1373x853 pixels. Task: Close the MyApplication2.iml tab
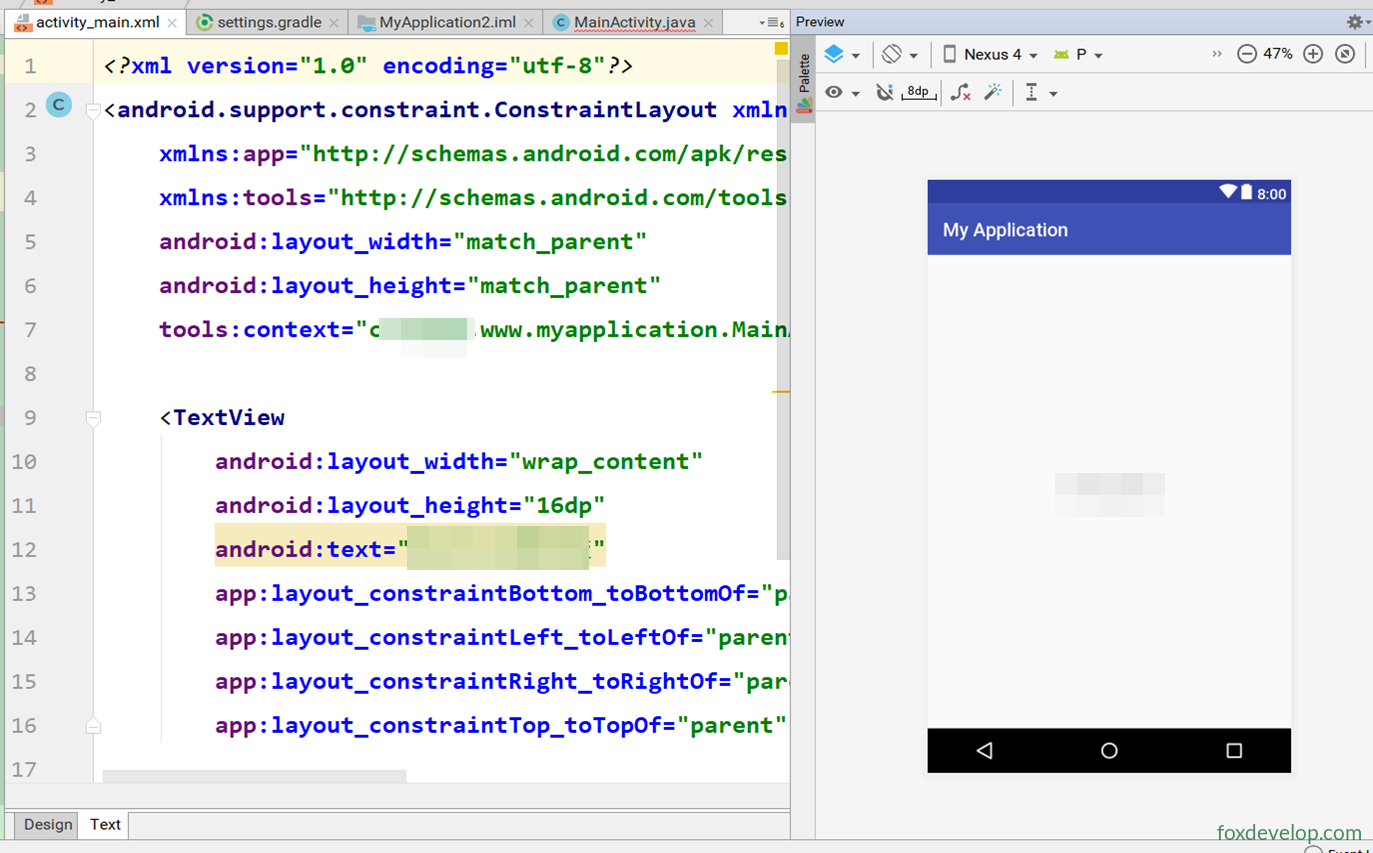pos(529,22)
